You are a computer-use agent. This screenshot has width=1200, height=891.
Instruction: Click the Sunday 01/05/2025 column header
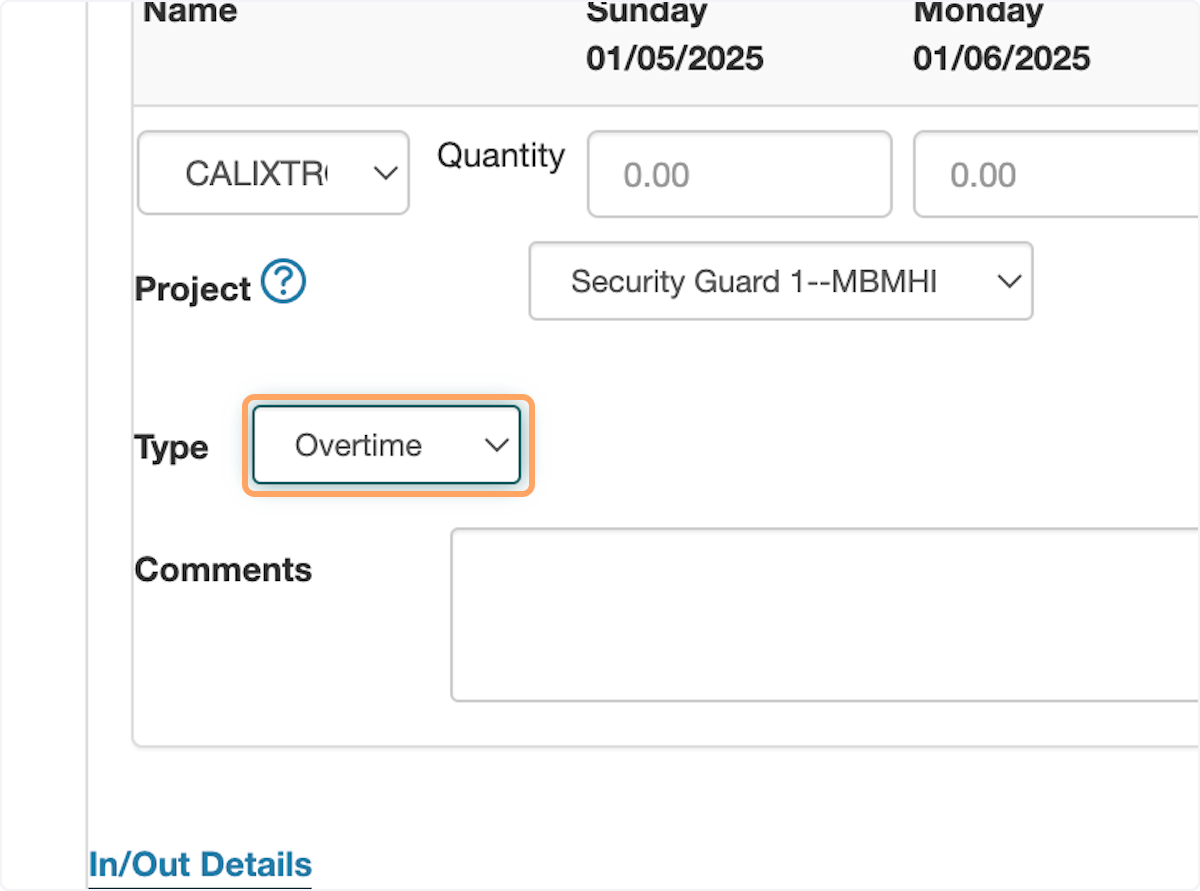point(674,36)
